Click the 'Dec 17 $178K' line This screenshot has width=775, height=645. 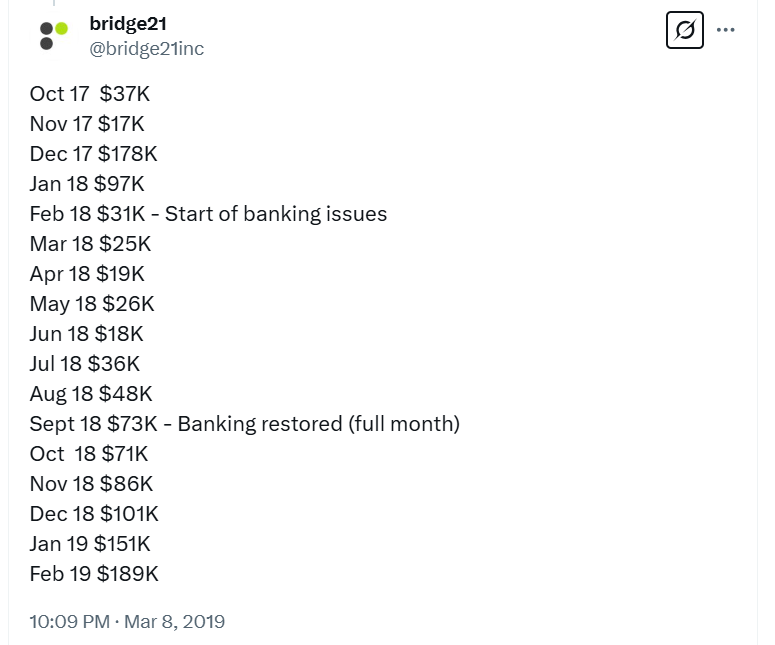tap(93, 154)
